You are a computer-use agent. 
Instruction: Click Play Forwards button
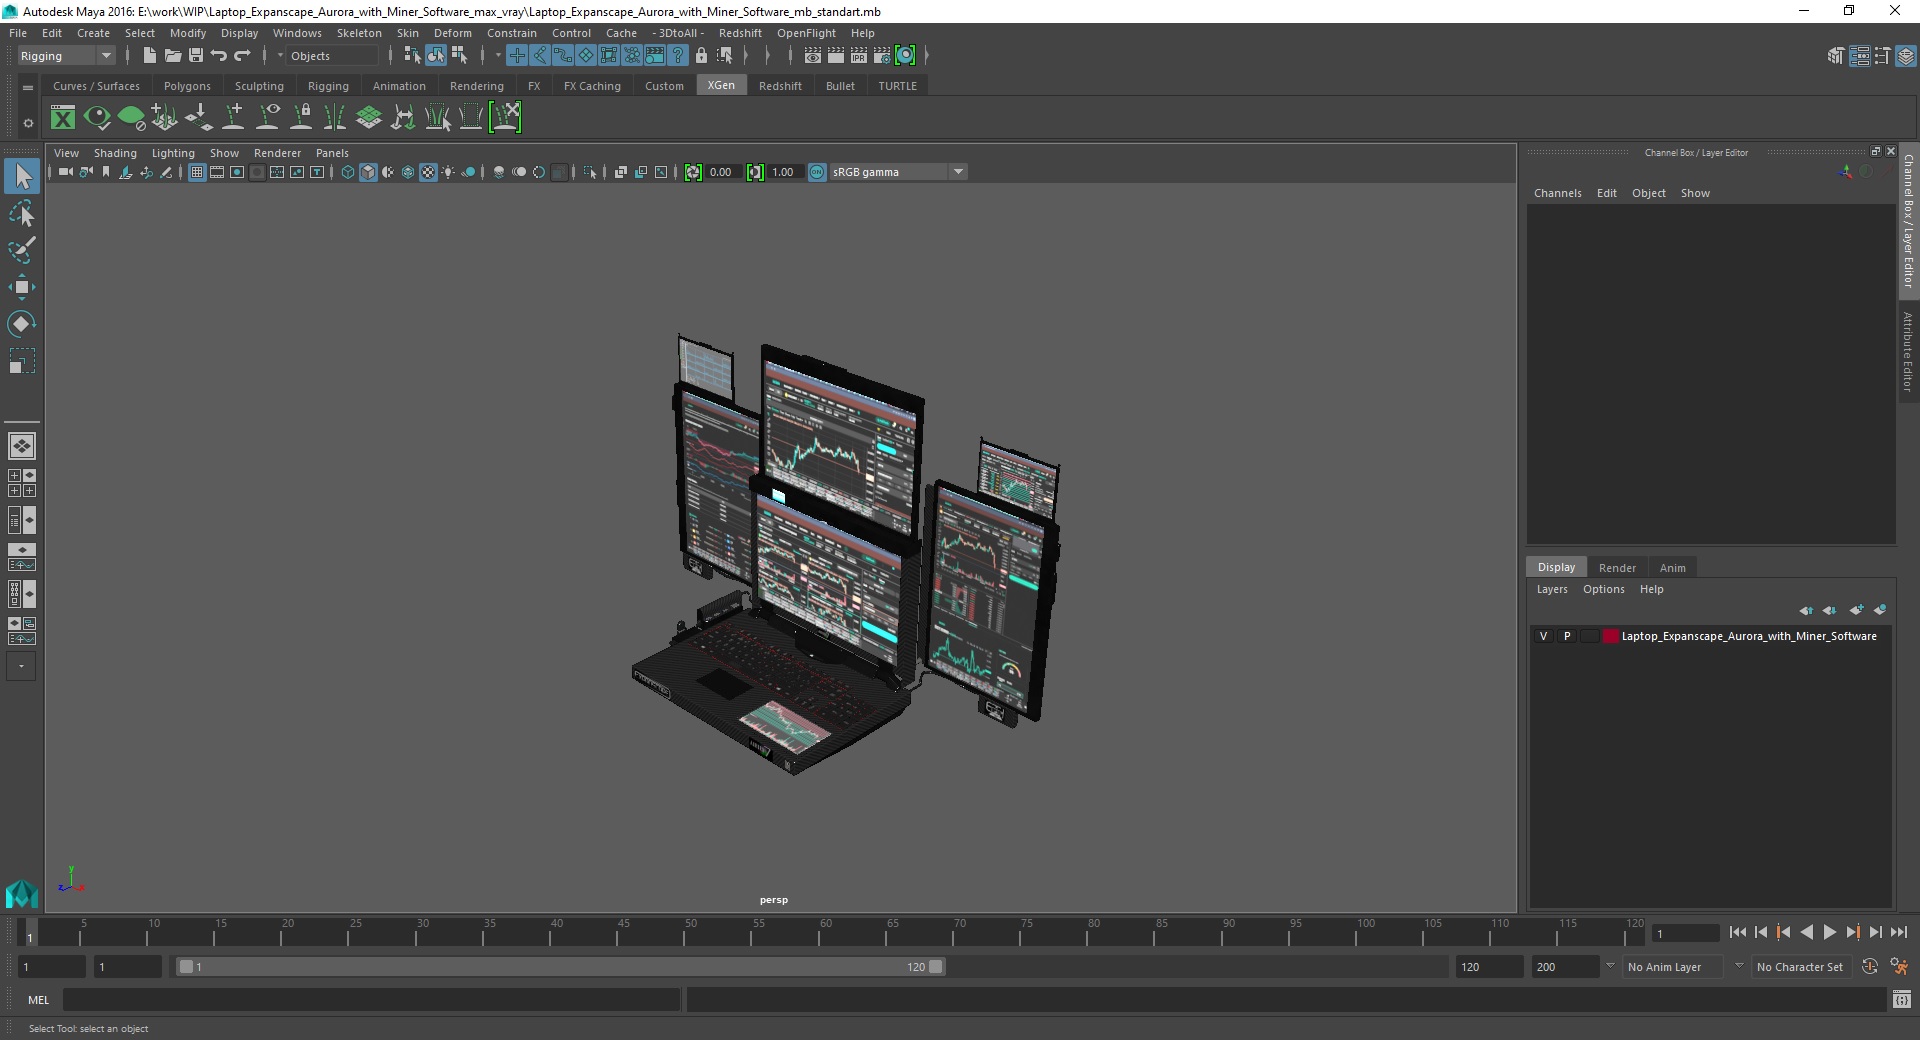(x=1829, y=932)
